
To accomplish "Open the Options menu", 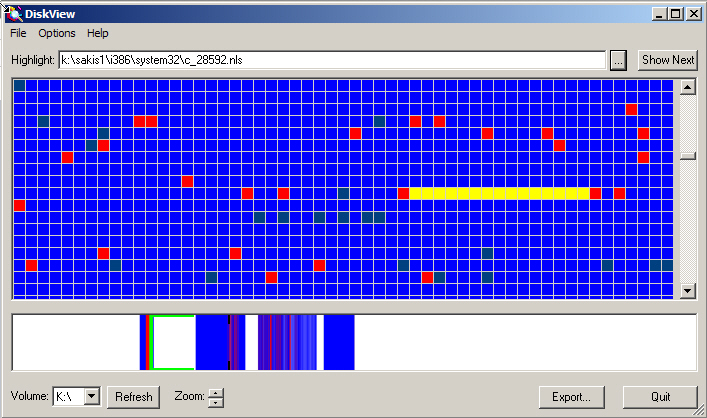I will [57, 33].
